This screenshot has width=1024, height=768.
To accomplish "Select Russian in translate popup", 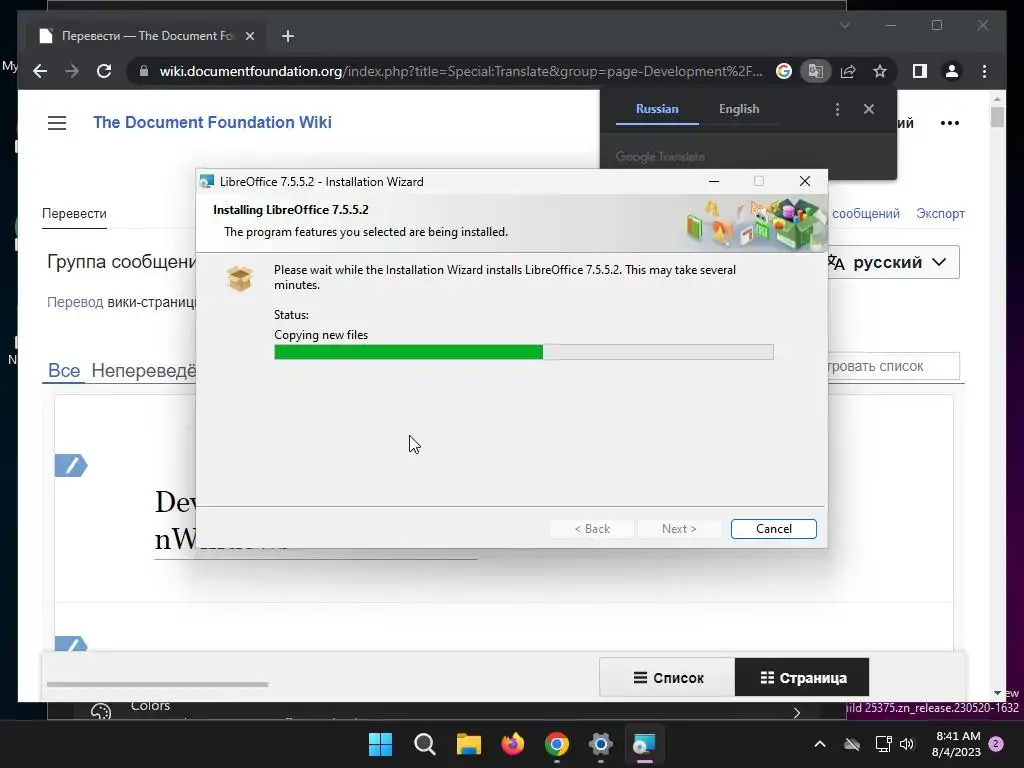I will (657, 109).
